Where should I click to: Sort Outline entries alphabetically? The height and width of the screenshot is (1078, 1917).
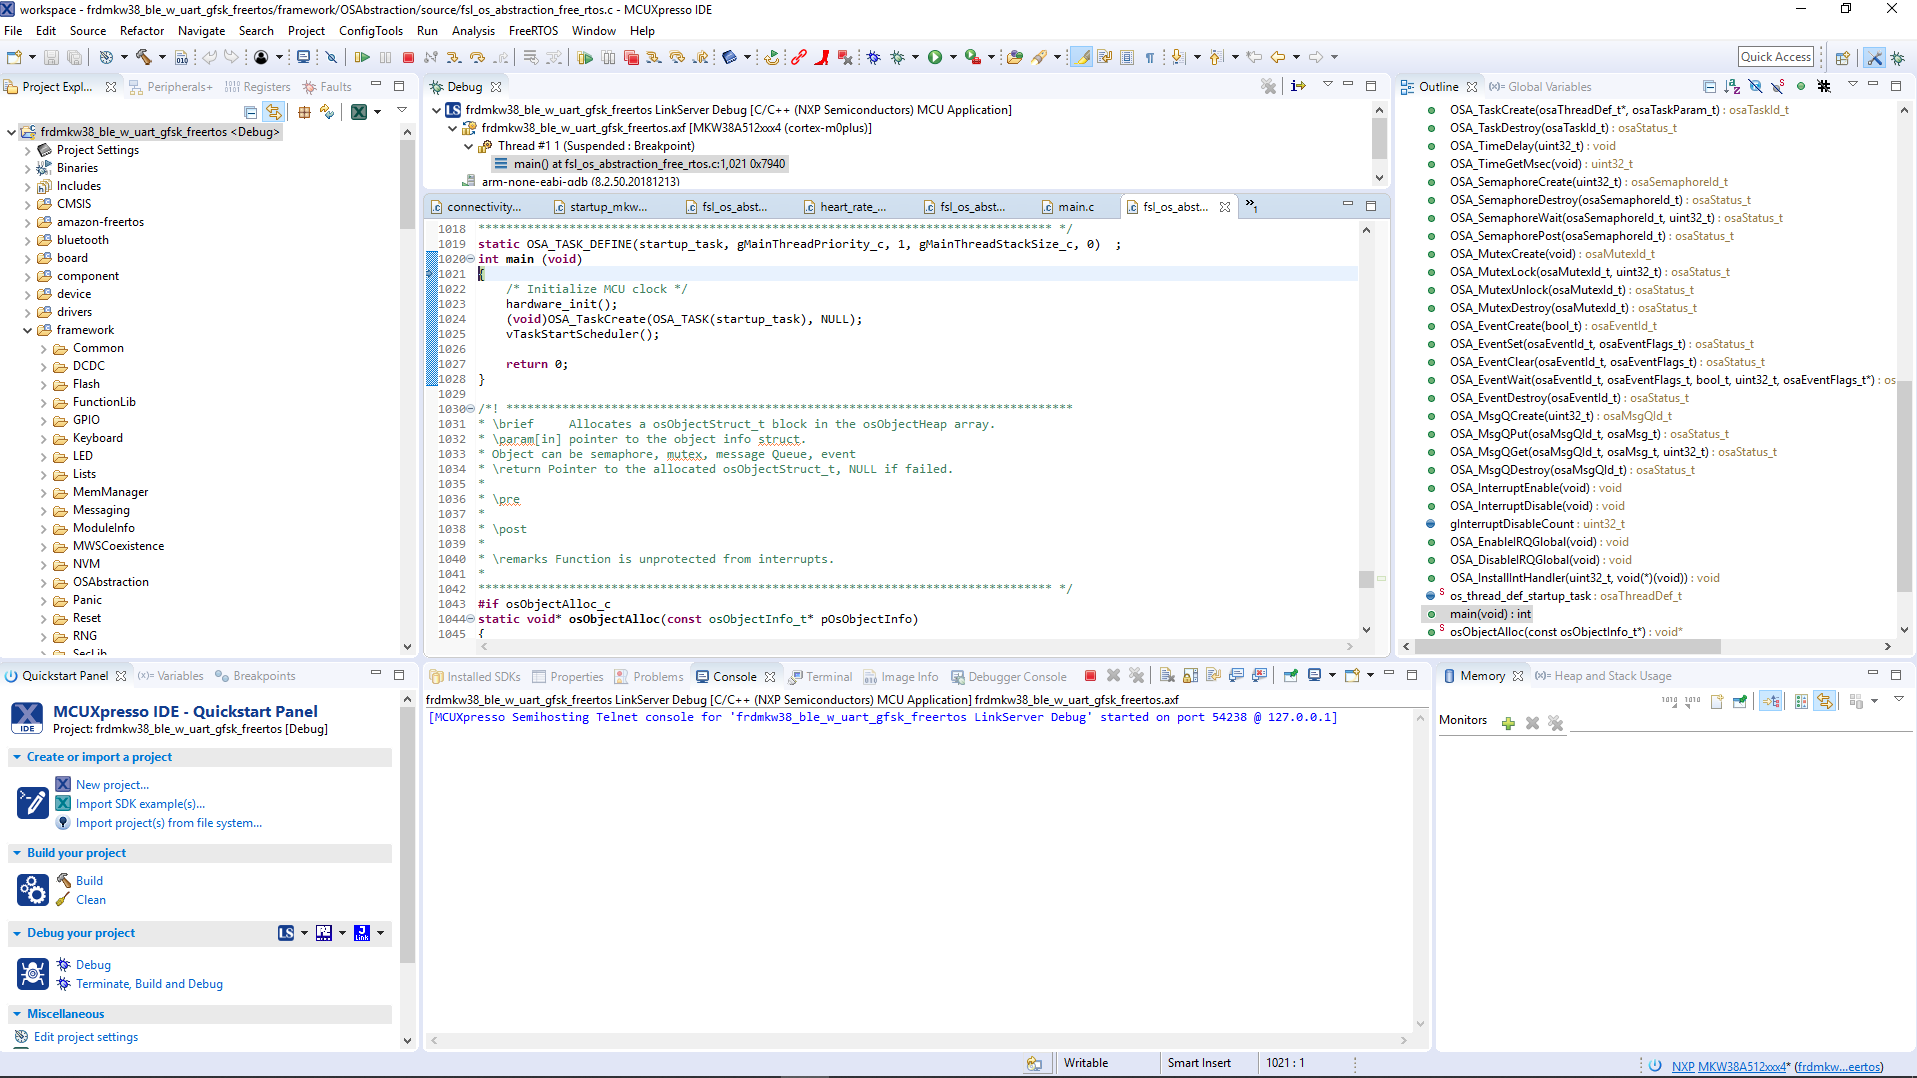click(x=1732, y=87)
